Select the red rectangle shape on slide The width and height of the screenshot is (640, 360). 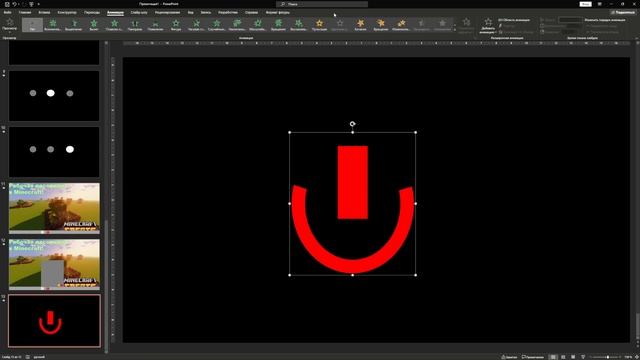point(353,182)
